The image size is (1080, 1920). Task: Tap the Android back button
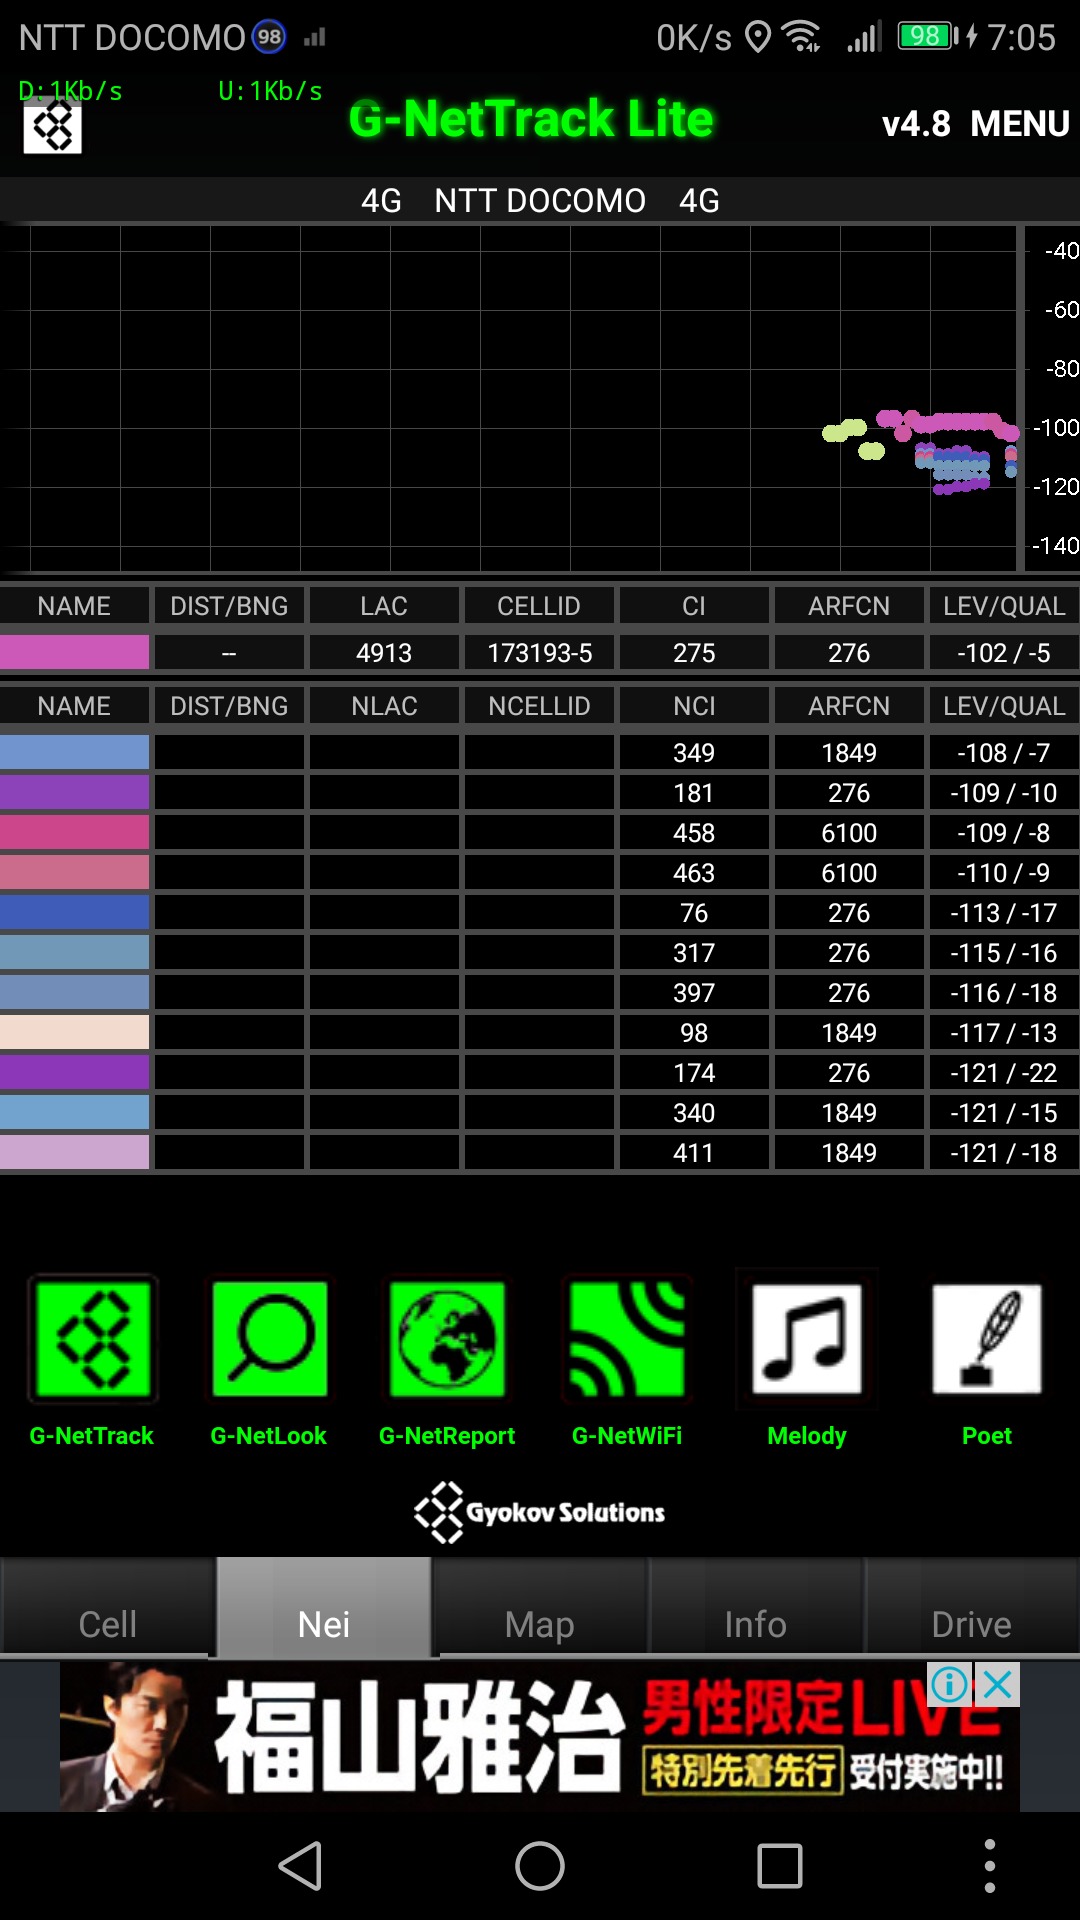300,1866
